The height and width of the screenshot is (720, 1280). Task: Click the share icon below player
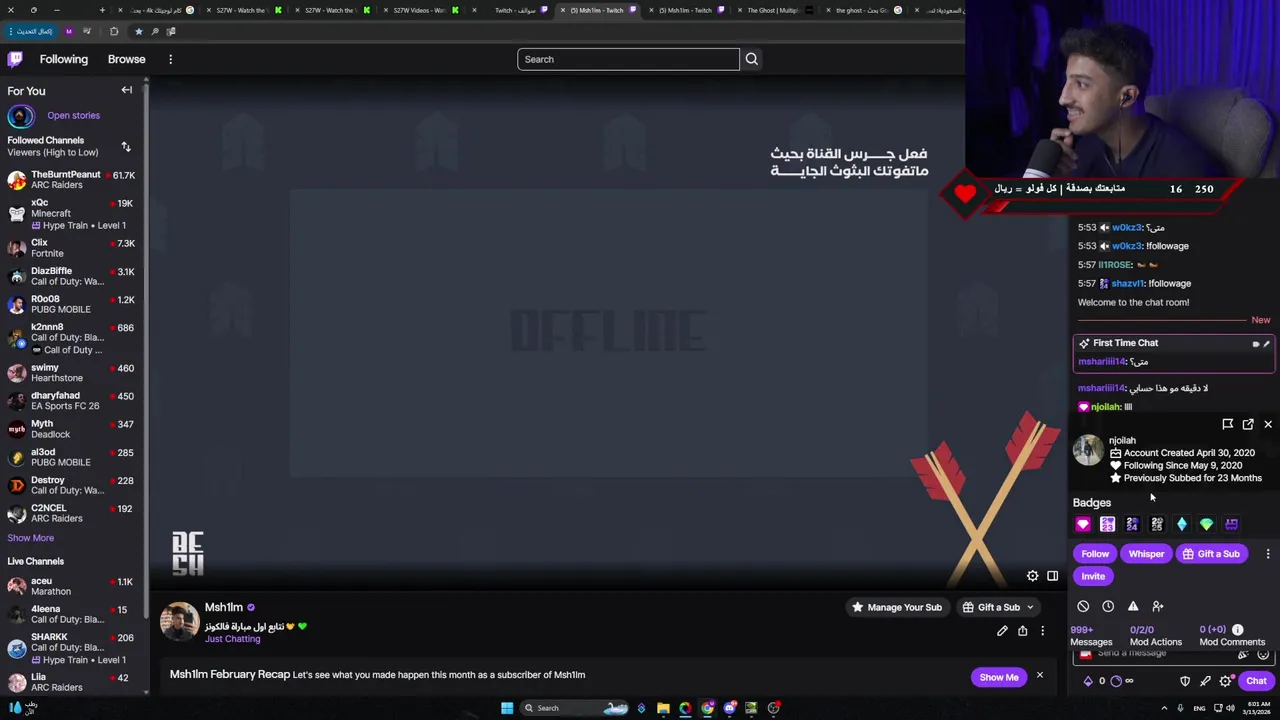(x=1022, y=631)
